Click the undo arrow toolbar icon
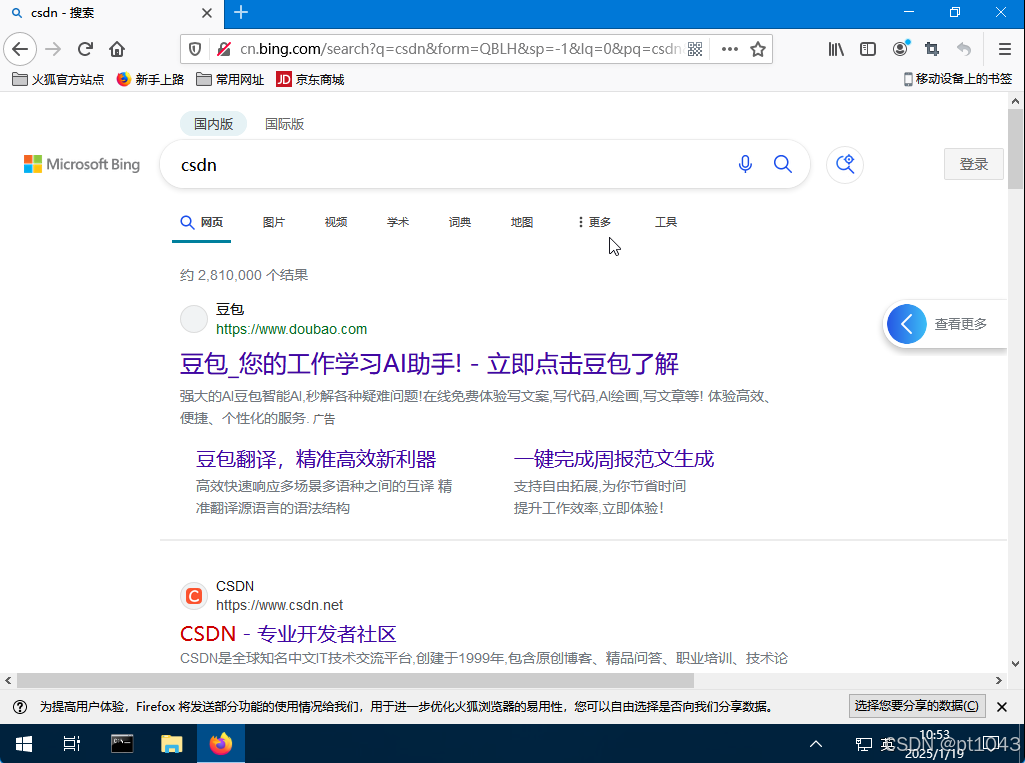 coord(964,49)
